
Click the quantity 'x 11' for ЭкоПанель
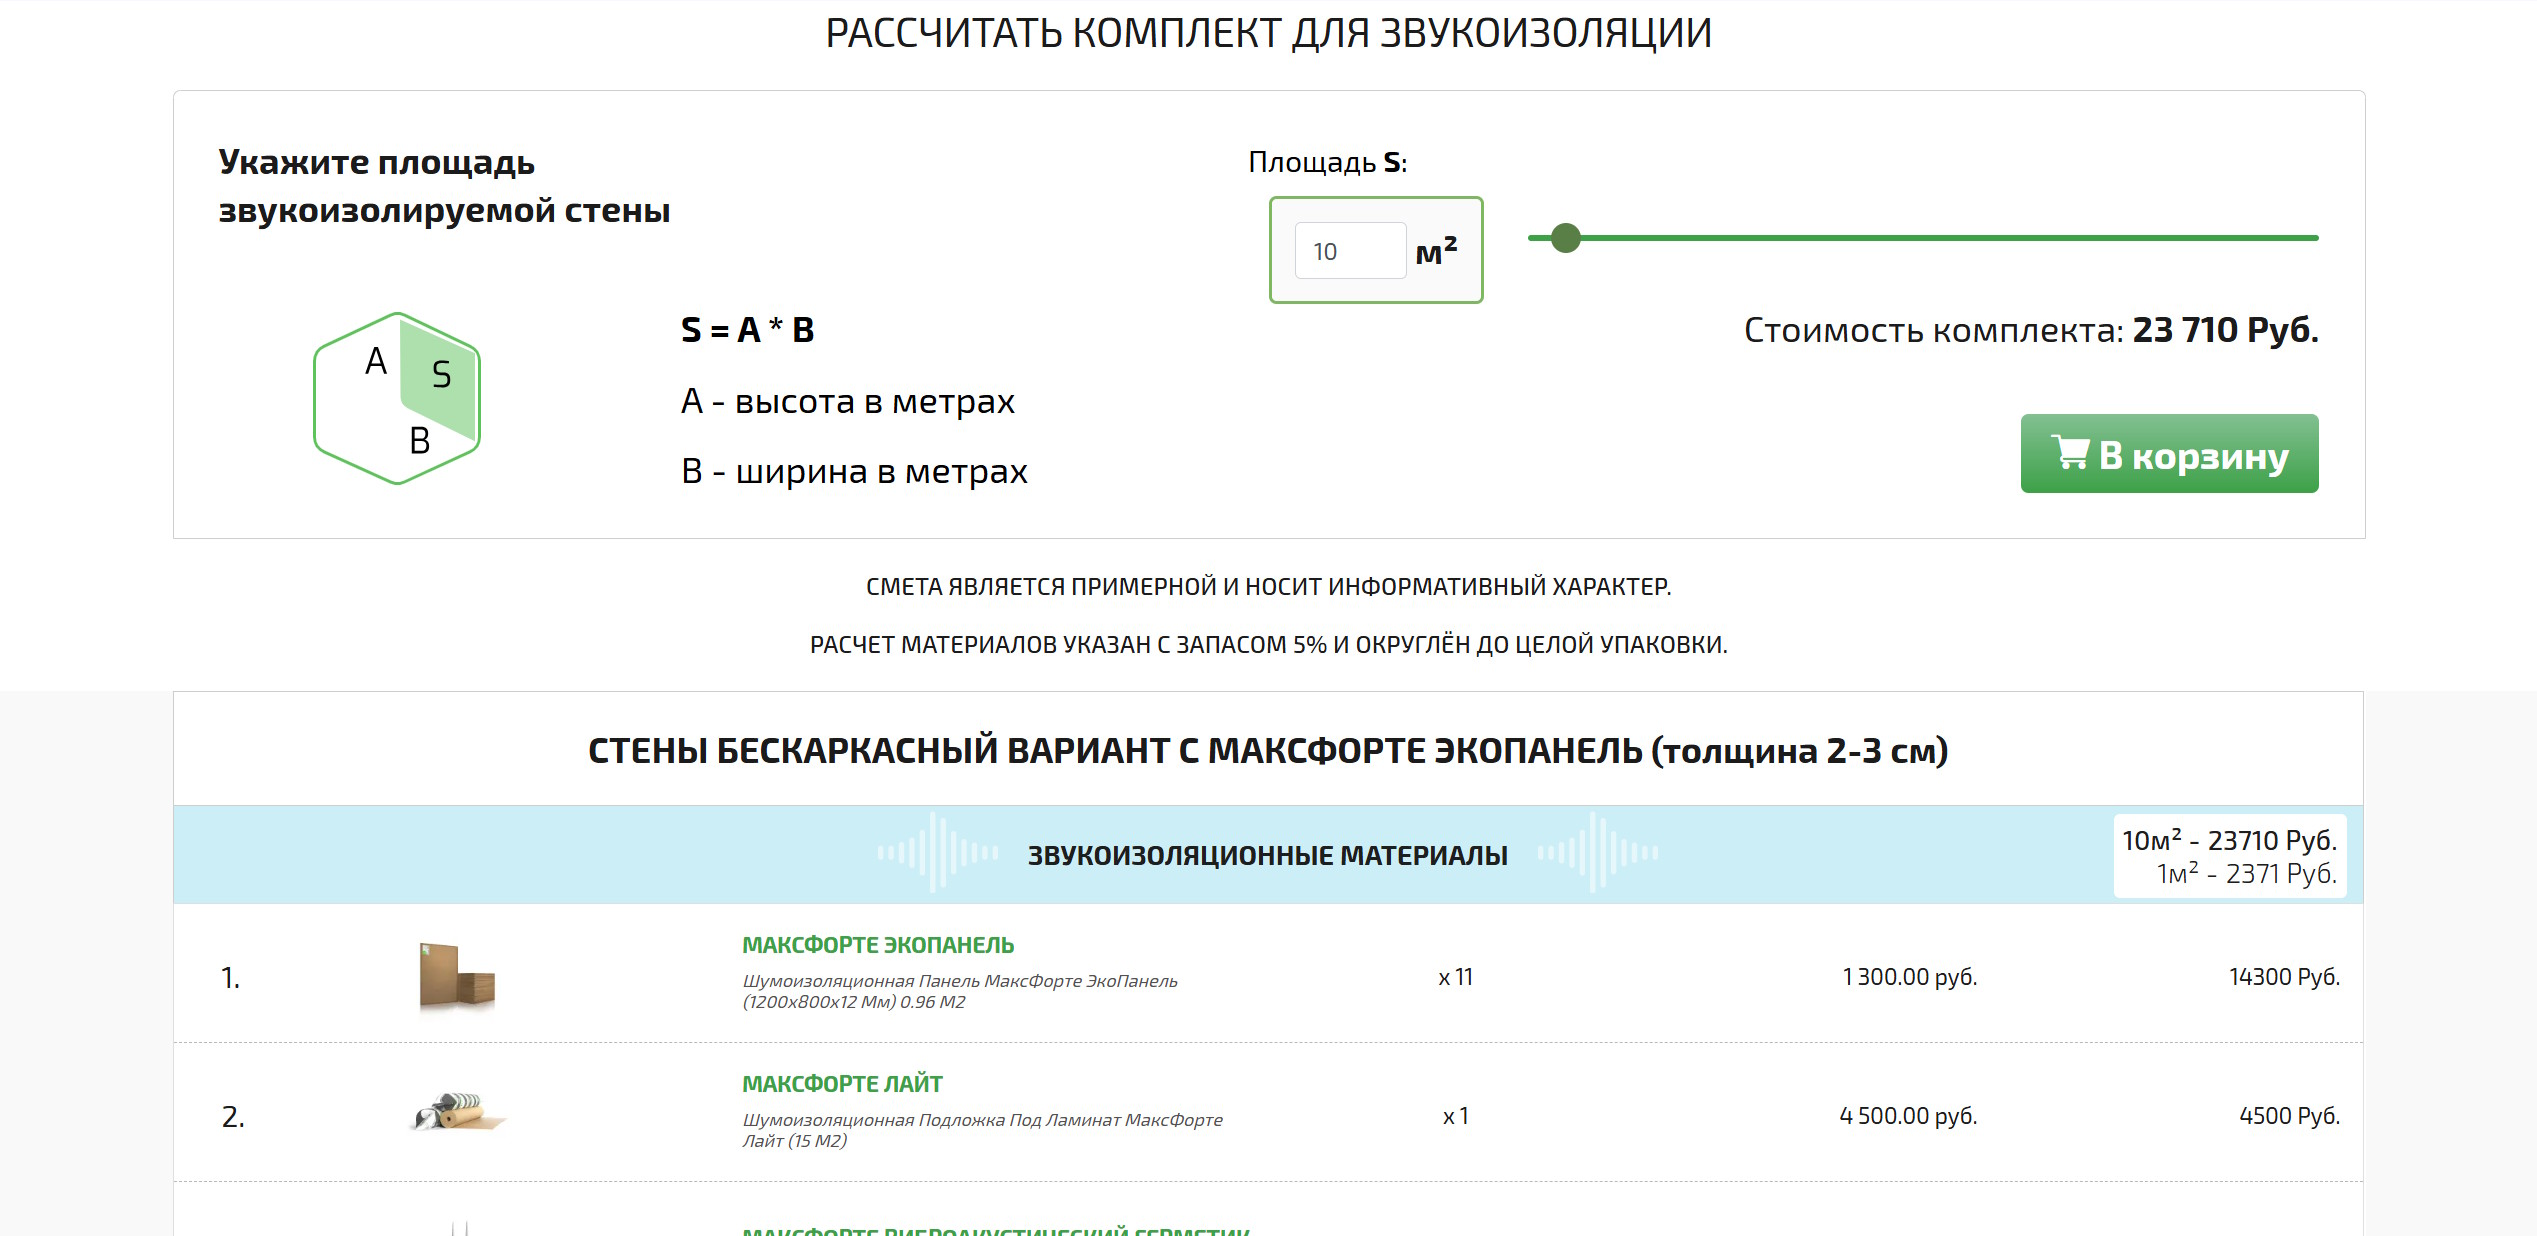pos(1455,977)
